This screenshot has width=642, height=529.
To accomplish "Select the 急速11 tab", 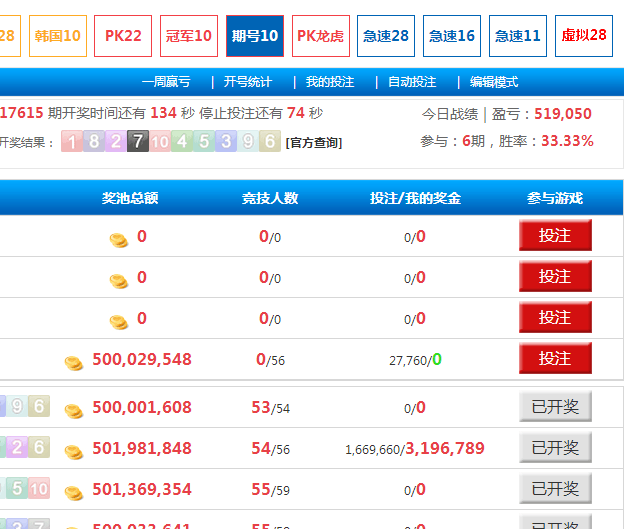I will coord(518,36).
